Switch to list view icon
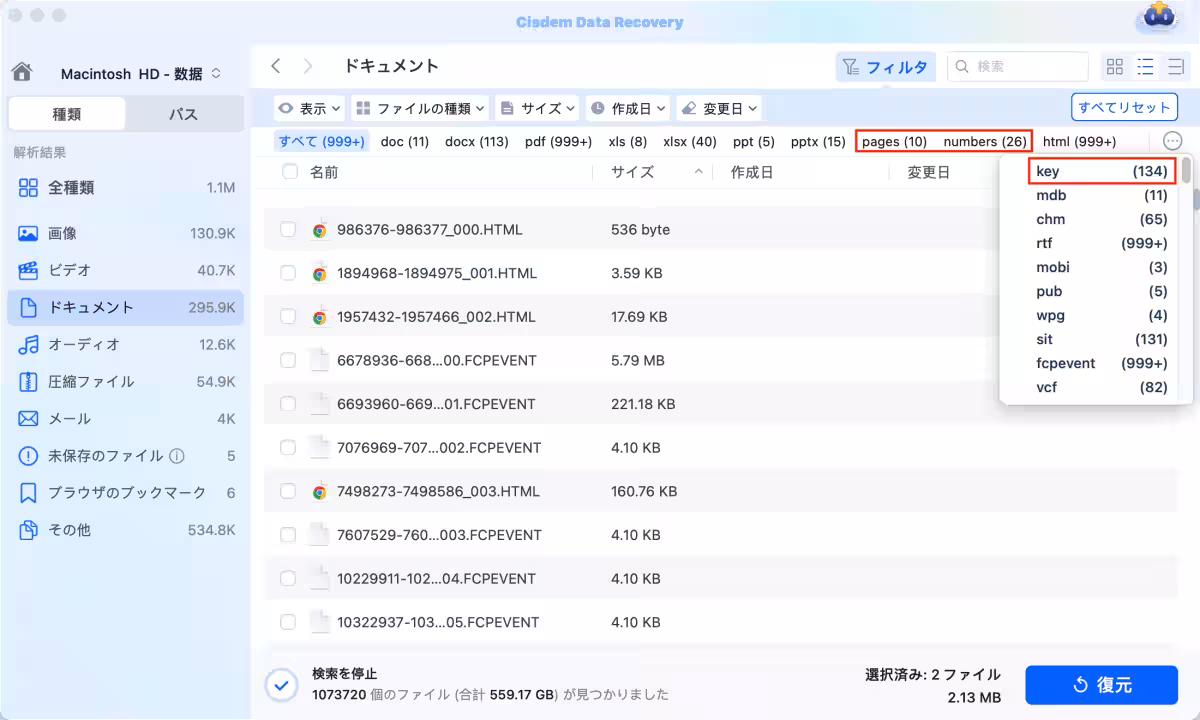This screenshot has width=1200, height=720. pos(1145,67)
